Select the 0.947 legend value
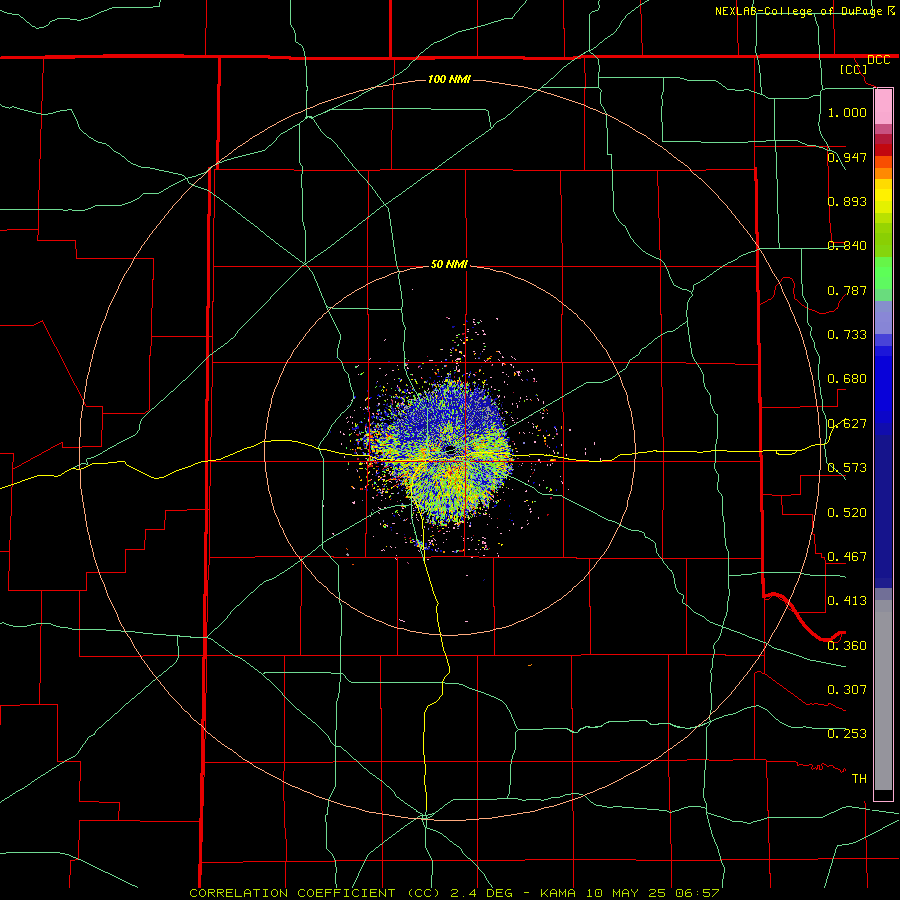 click(847, 157)
